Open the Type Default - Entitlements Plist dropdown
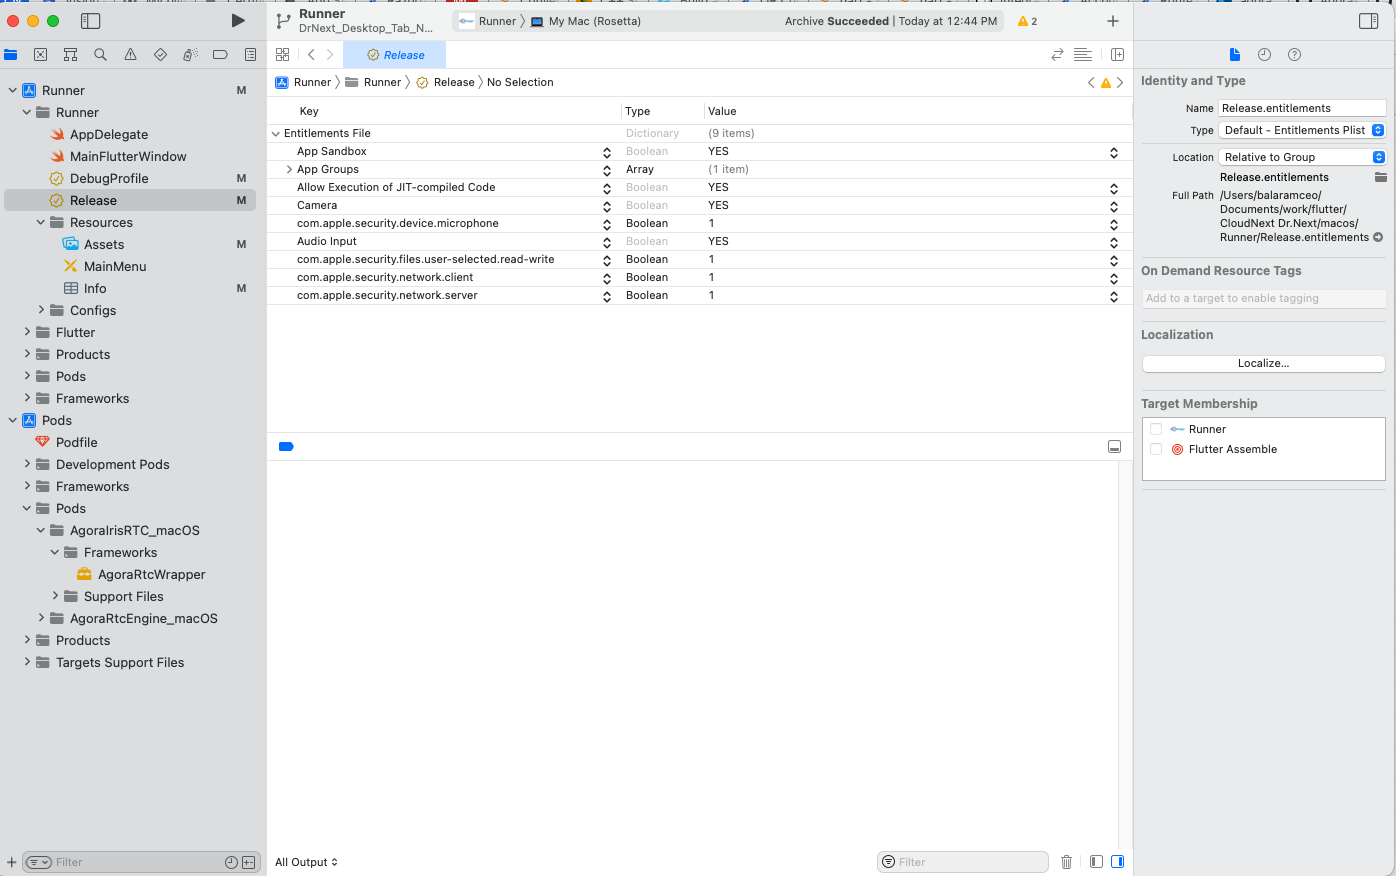This screenshot has height=876, width=1396. 1303,130
